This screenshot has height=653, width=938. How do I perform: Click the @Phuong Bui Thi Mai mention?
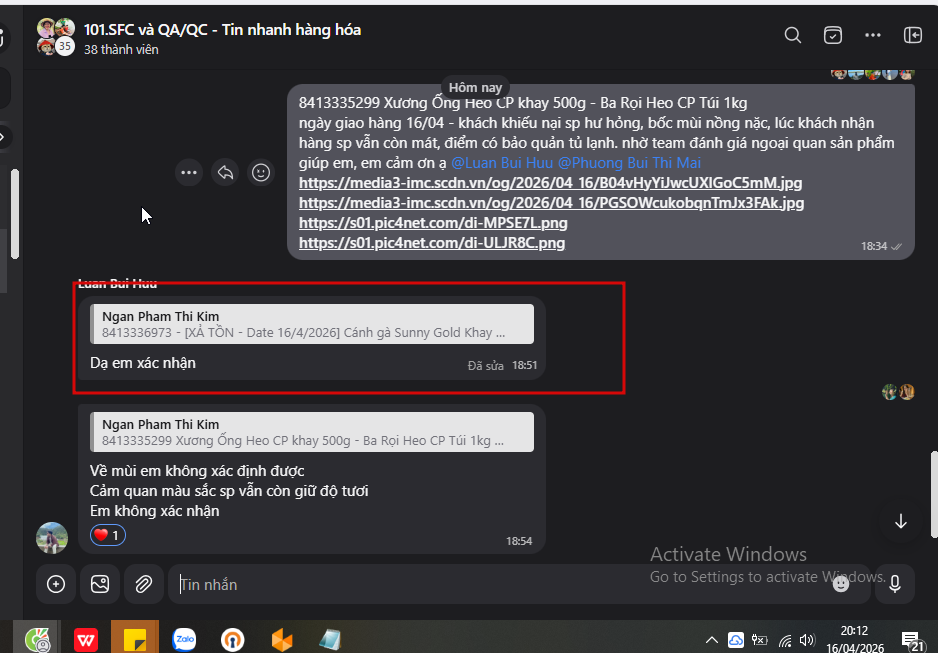[629, 163]
